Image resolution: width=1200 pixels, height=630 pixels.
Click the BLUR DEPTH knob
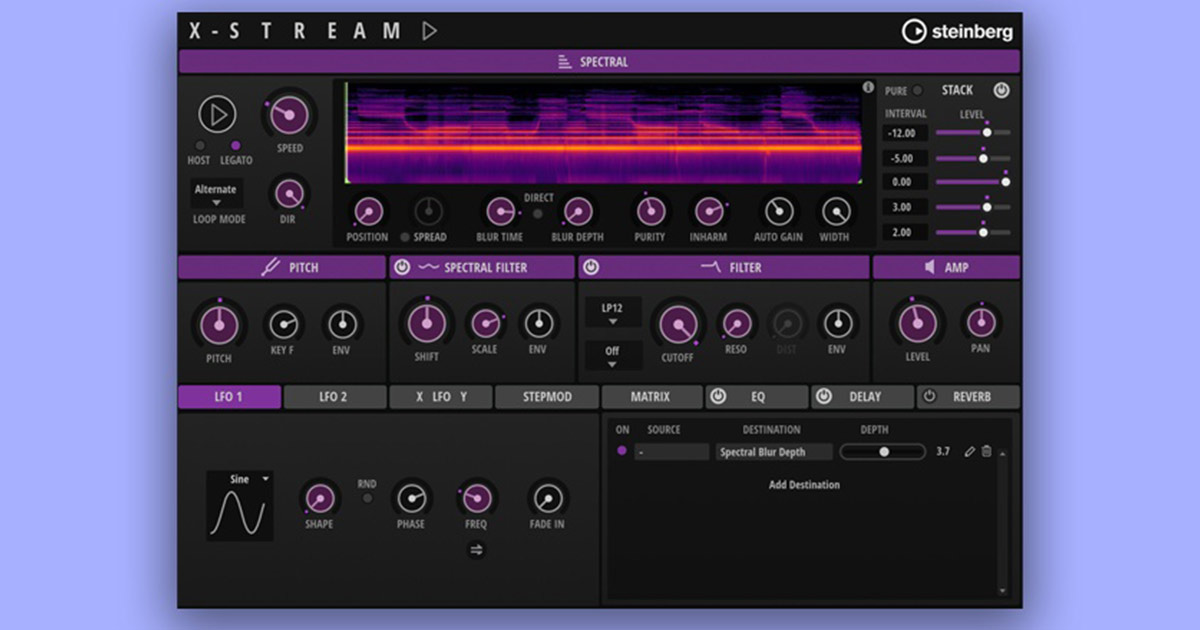(577, 211)
